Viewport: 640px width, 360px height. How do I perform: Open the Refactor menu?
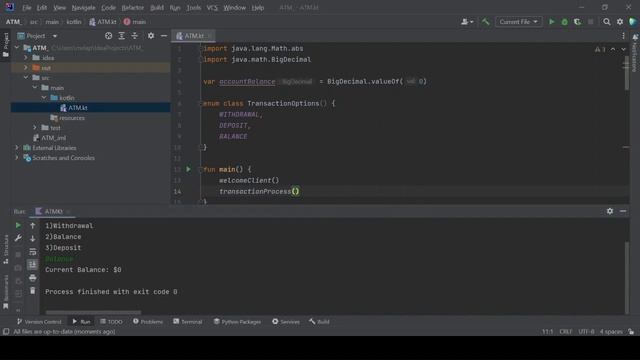[x=133, y=8]
